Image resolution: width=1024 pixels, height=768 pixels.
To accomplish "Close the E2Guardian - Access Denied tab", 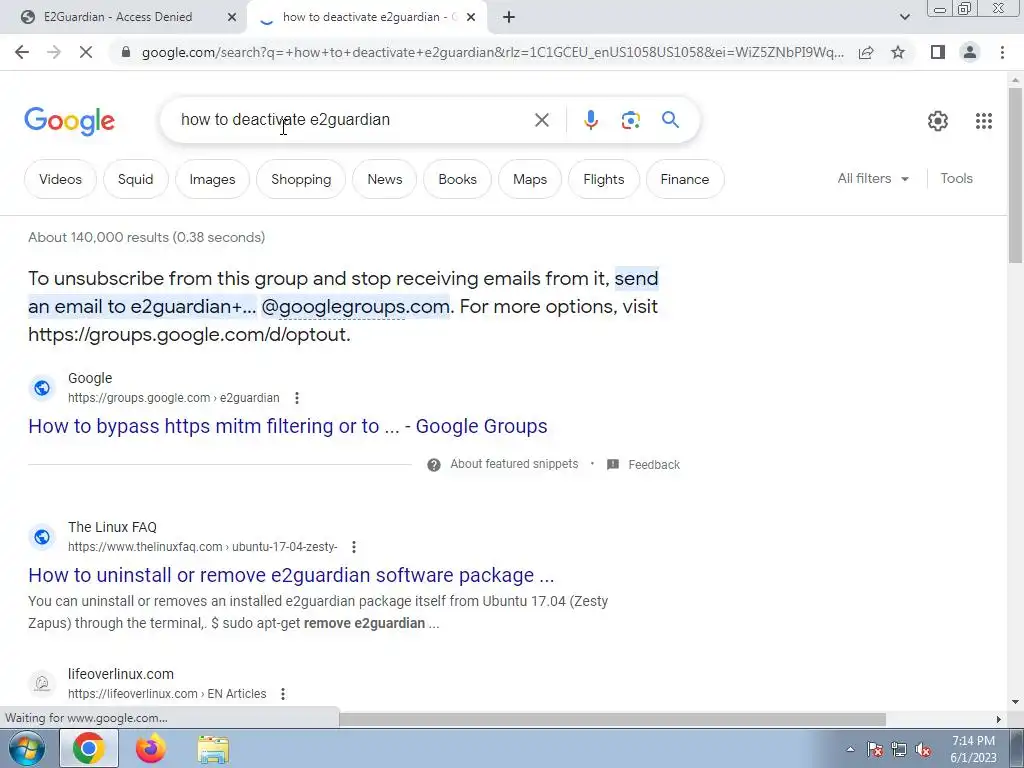I will (x=232, y=18).
